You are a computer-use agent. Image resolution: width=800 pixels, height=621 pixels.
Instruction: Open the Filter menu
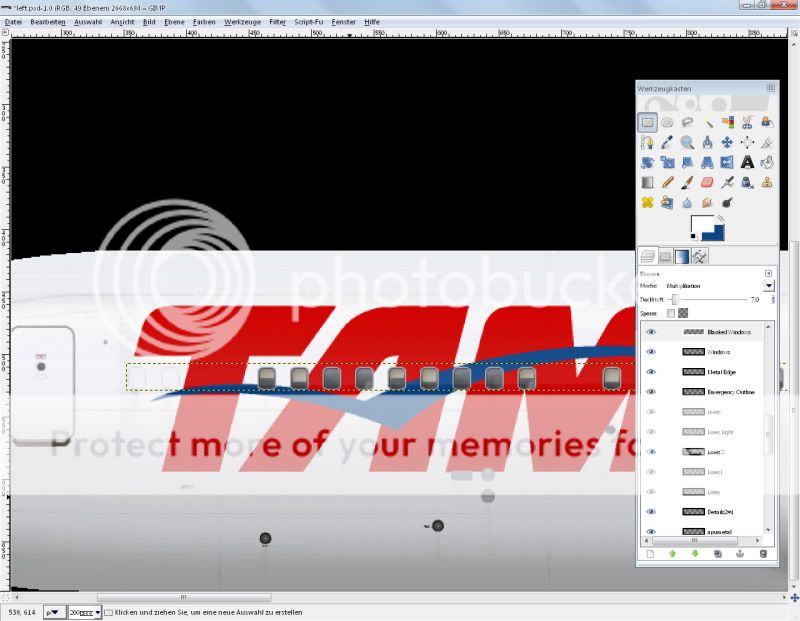(x=277, y=21)
